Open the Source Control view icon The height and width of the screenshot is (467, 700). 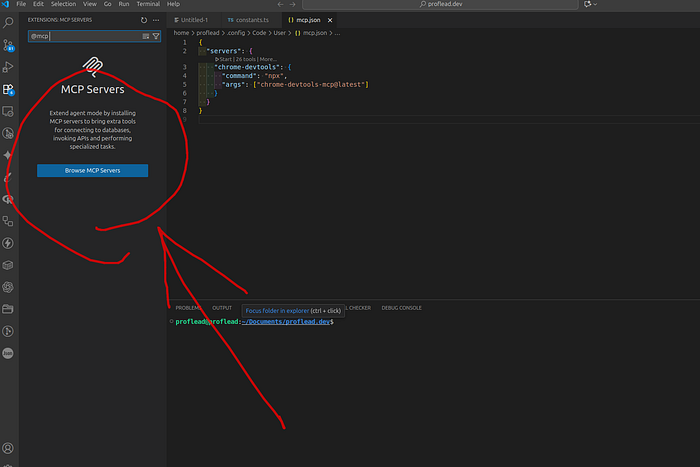tap(8, 45)
